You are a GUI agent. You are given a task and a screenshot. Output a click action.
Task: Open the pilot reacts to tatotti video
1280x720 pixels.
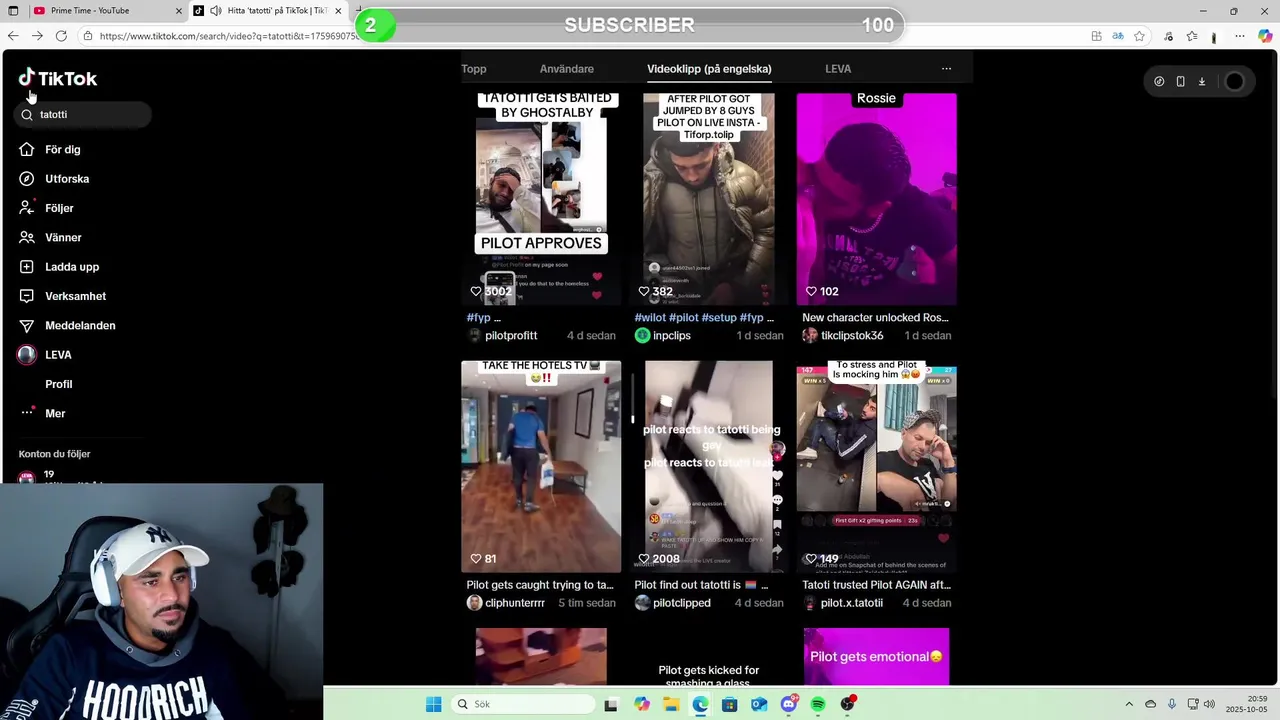(x=709, y=467)
